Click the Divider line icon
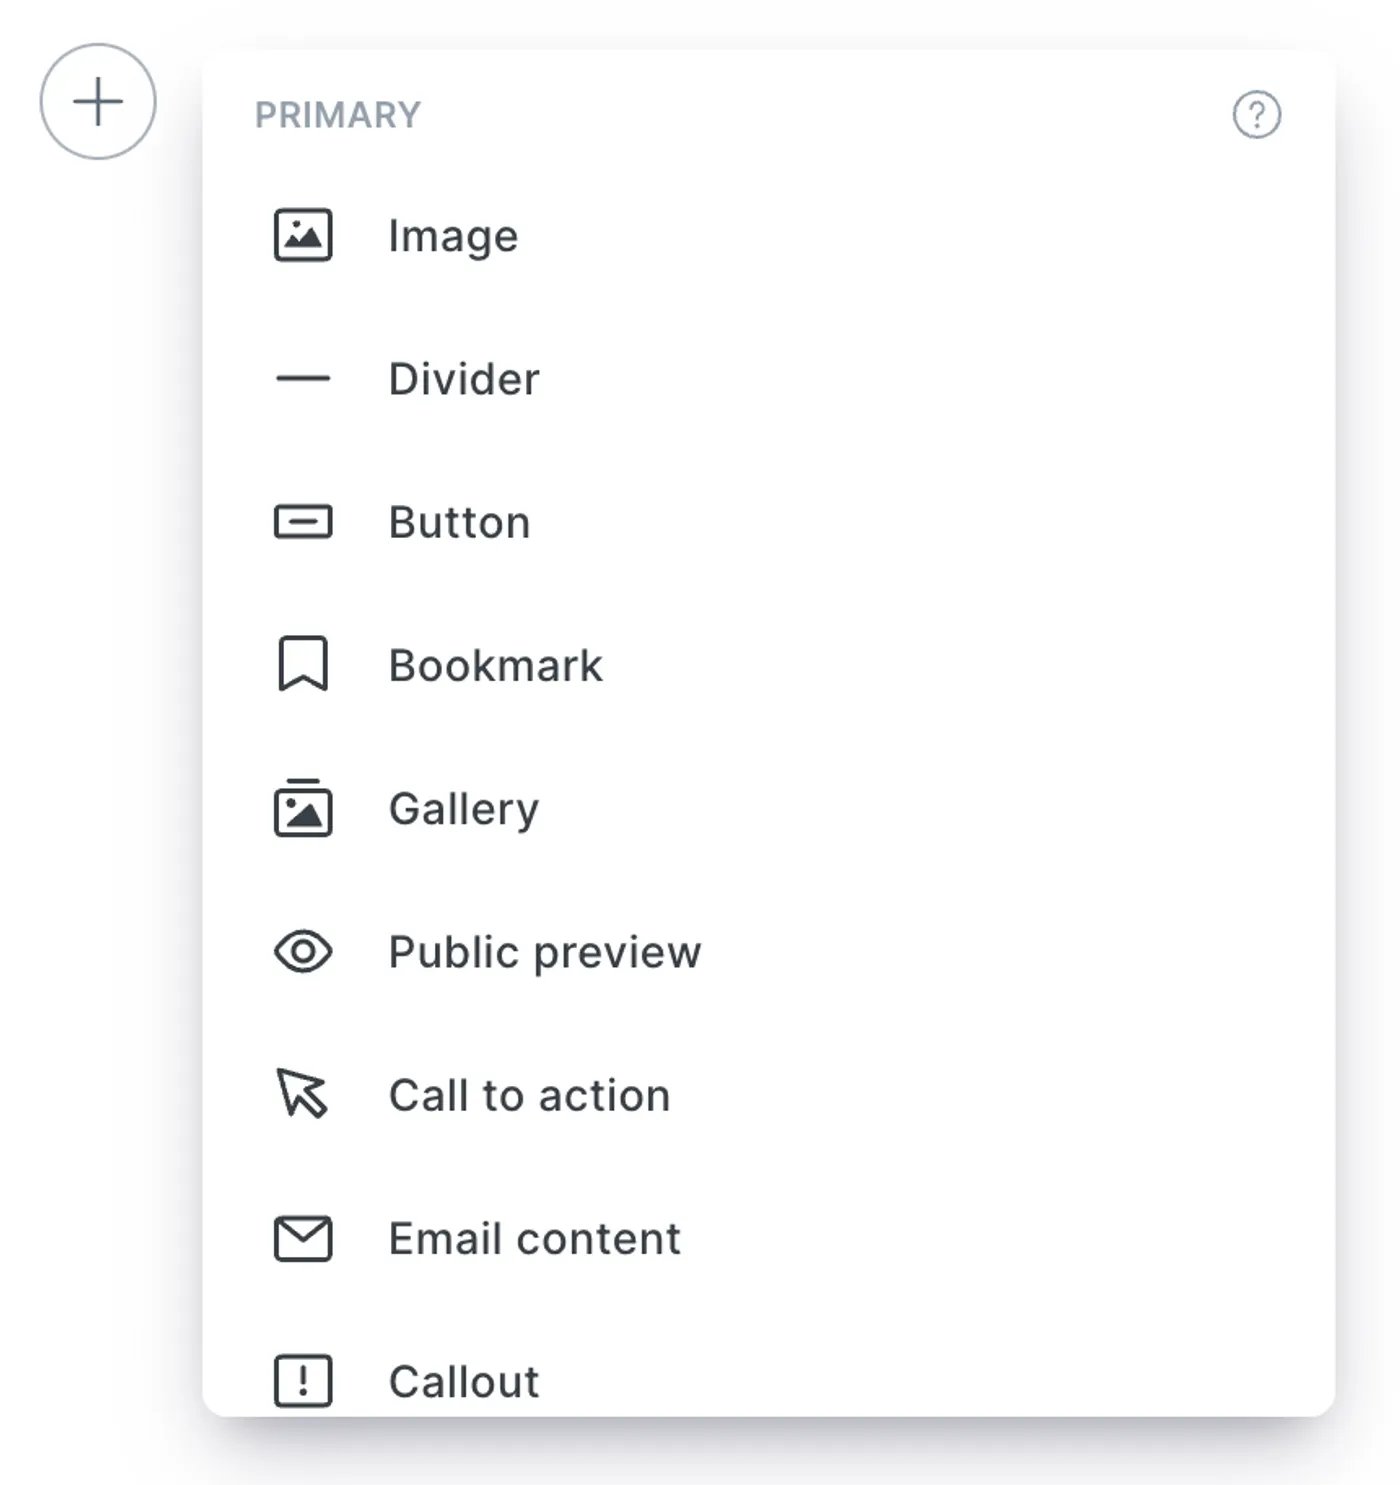 tap(303, 378)
